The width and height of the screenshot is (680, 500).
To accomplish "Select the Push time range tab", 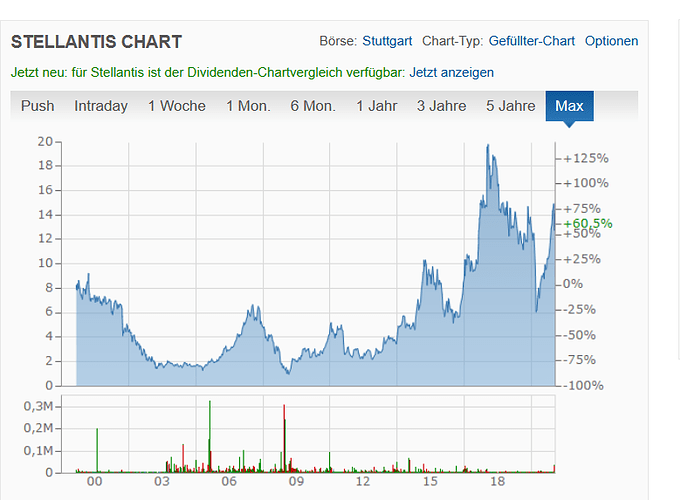I will click(x=38, y=106).
